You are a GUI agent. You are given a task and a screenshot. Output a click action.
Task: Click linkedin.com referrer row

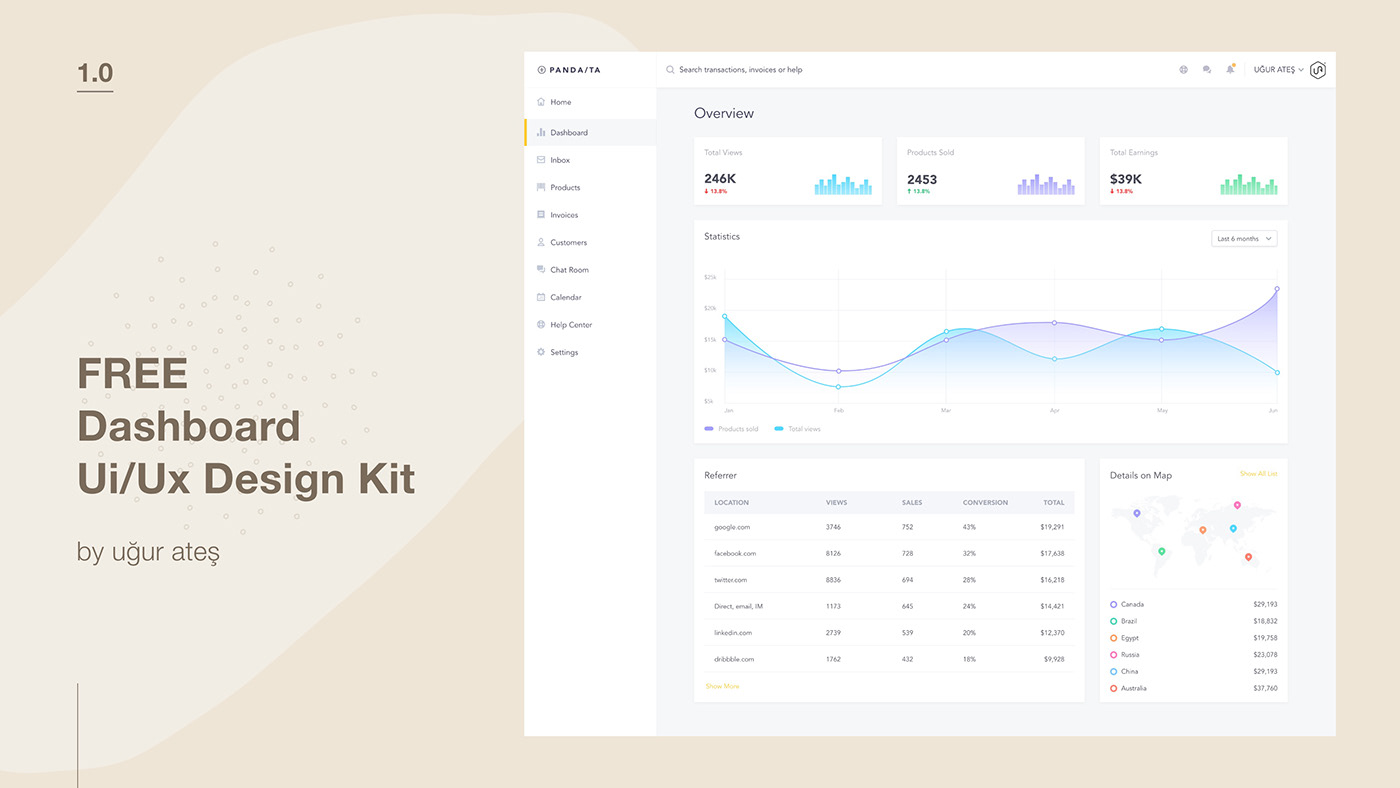tap(889, 633)
